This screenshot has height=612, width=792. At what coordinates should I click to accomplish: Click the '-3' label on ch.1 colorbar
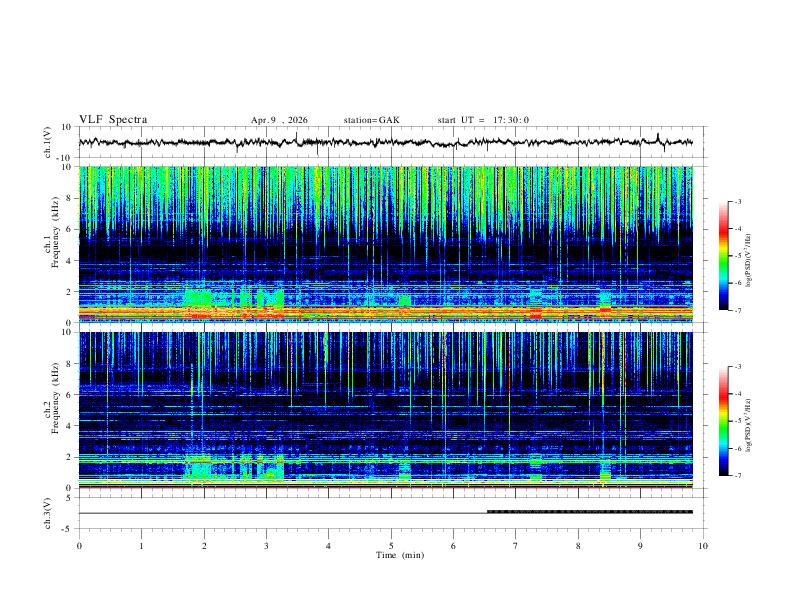[x=738, y=201]
